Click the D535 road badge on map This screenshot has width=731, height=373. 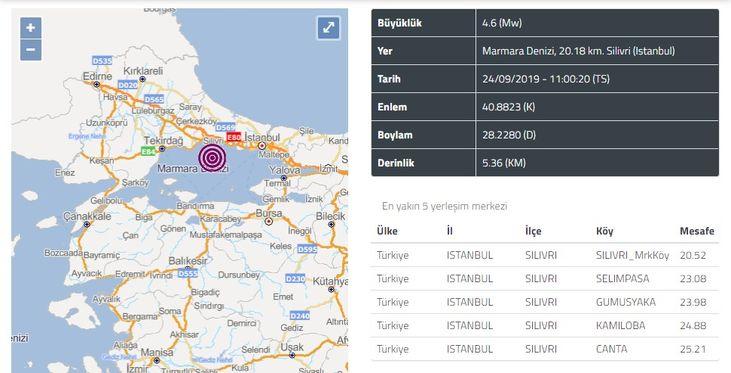tap(102, 61)
